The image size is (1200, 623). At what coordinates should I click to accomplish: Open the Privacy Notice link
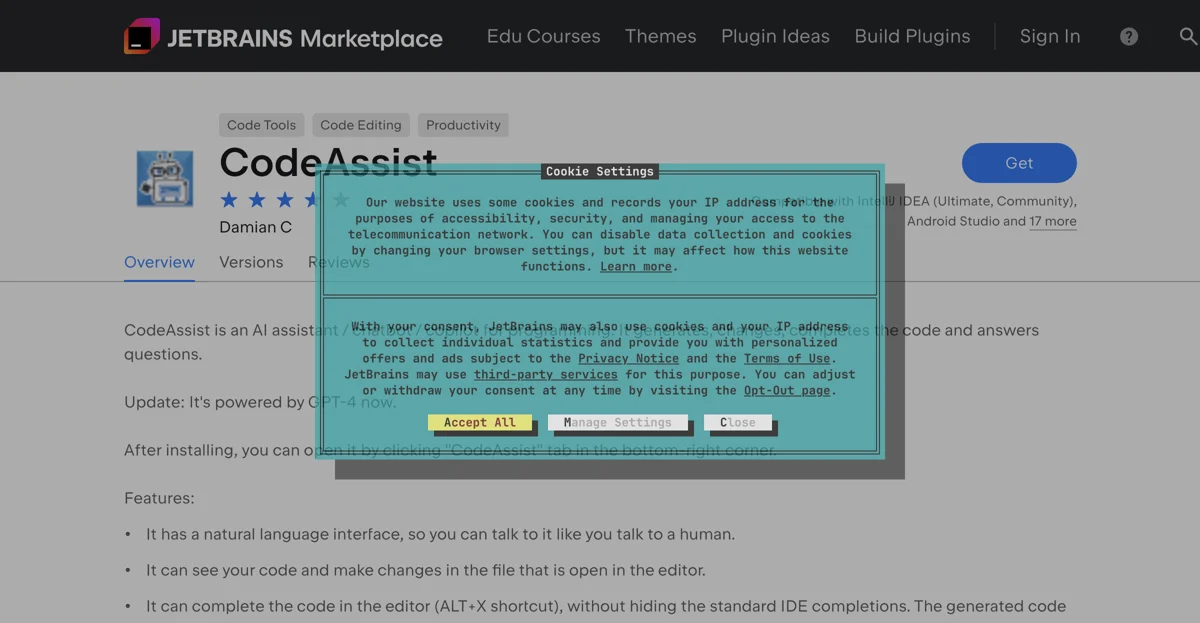tap(628, 358)
